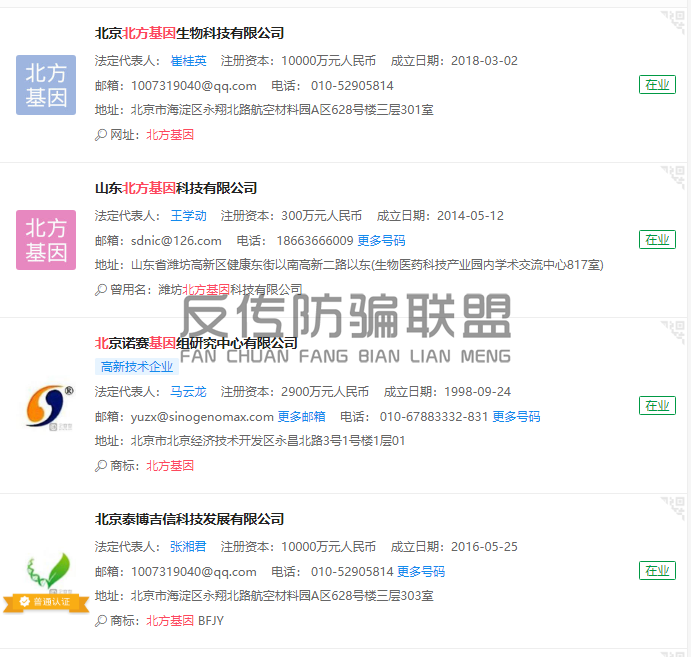Viewport: 691px width, 657px height.
Task: Click the 高新技术企业 tag
Action: (136, 367)
